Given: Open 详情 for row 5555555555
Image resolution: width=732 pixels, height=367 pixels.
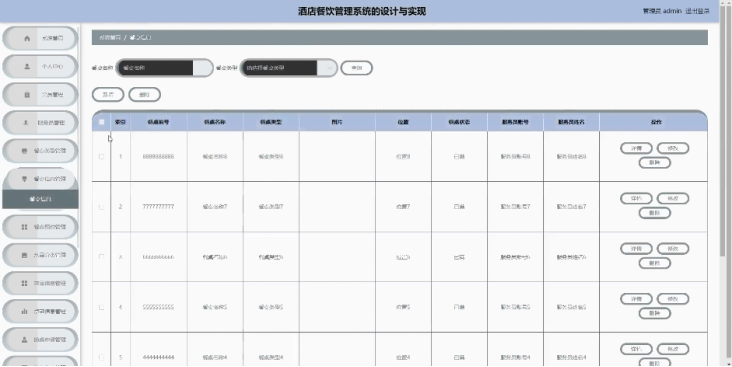Looking at the screenshot, I should (636, 299).
